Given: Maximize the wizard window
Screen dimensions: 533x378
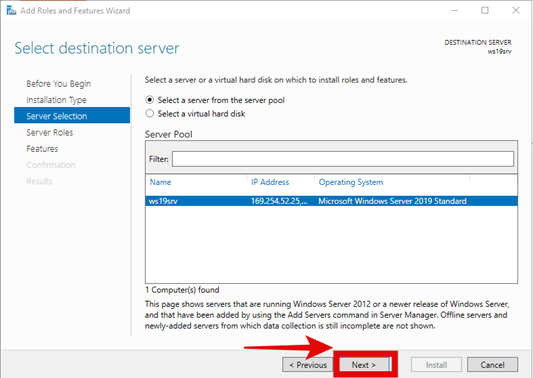Looking at the screenshot, I should pyautogui.click(x=485, y=11).
